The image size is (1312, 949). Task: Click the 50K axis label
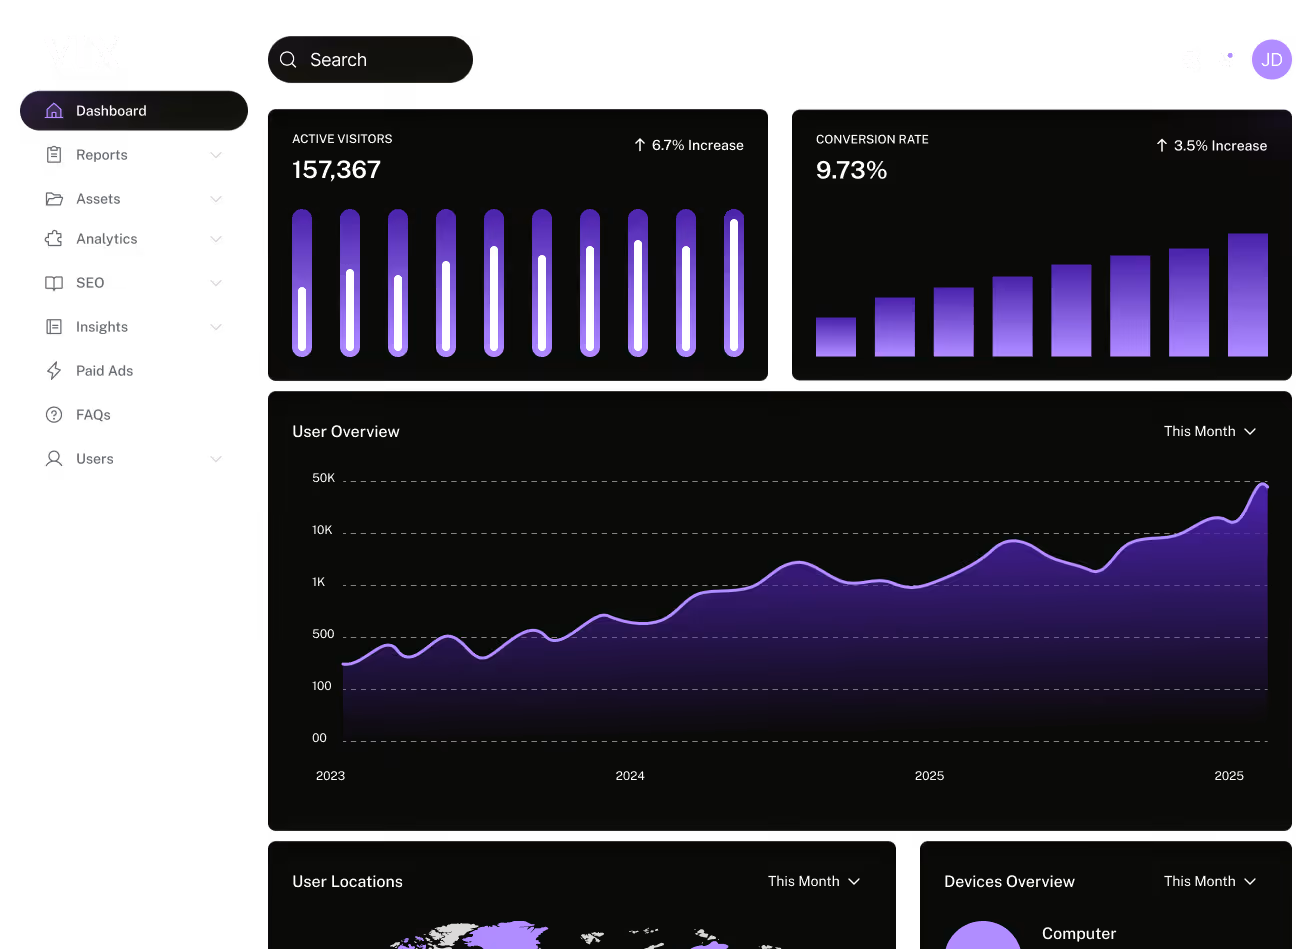(324, 478)
